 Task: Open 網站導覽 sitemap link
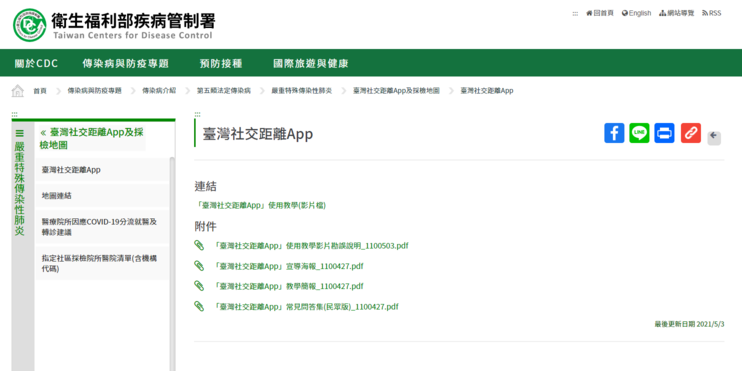point(677,13)
